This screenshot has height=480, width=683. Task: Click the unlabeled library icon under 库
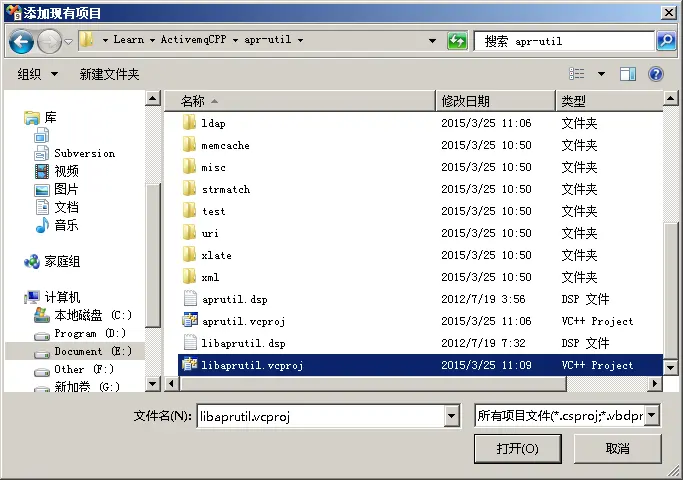point(41,135)
